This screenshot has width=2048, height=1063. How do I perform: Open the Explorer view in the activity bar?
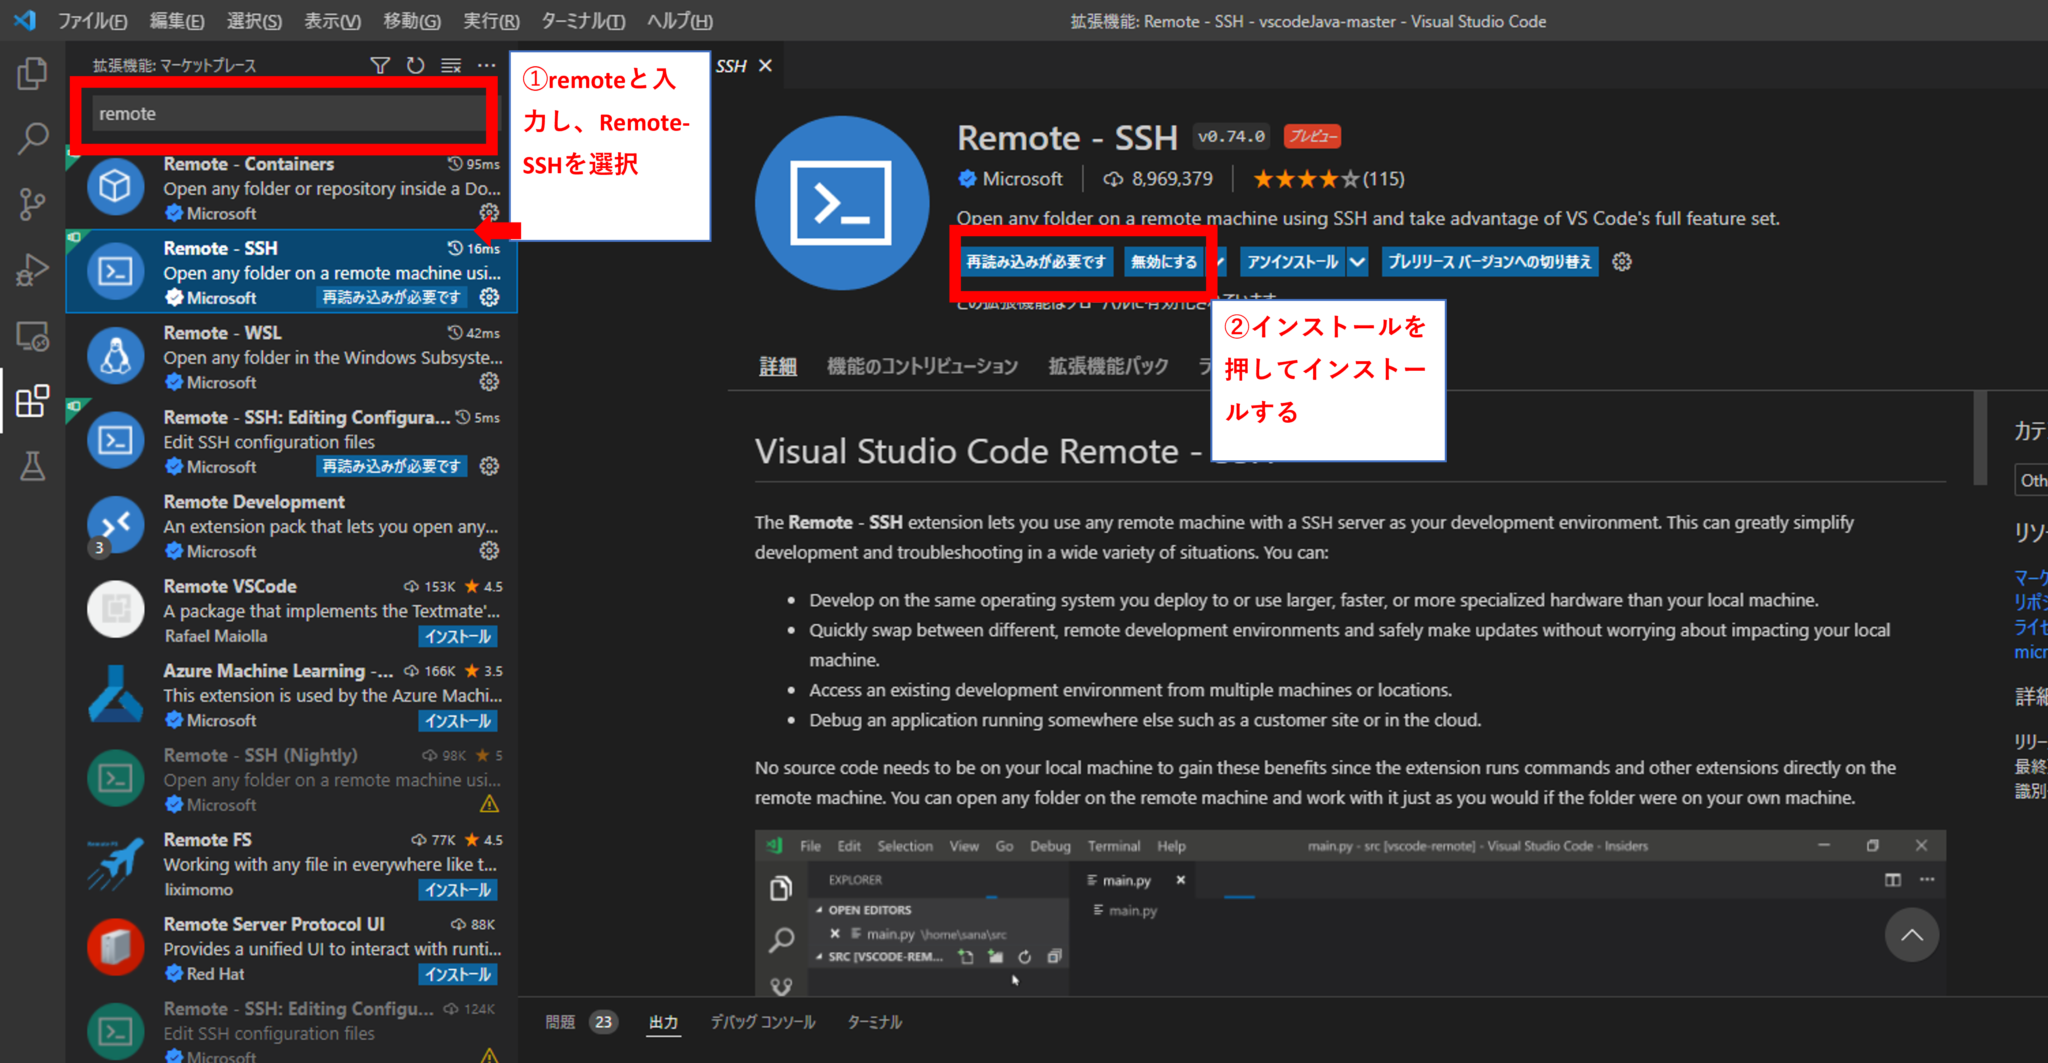(33, 72)
